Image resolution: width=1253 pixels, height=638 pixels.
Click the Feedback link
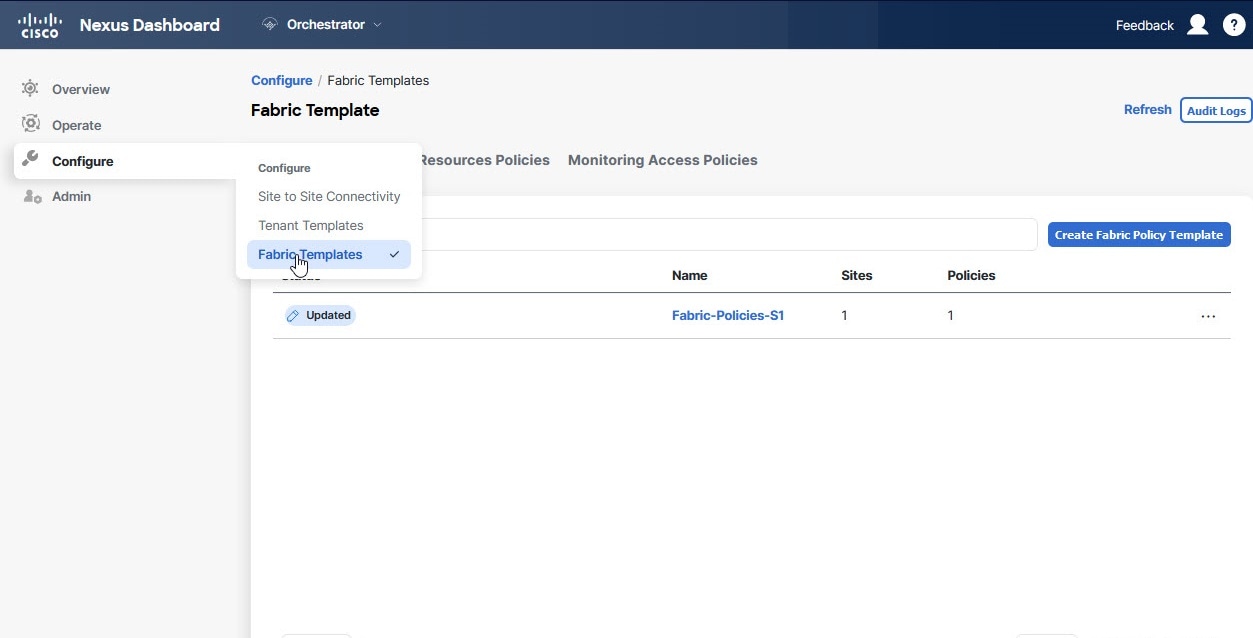[1145, 25]
